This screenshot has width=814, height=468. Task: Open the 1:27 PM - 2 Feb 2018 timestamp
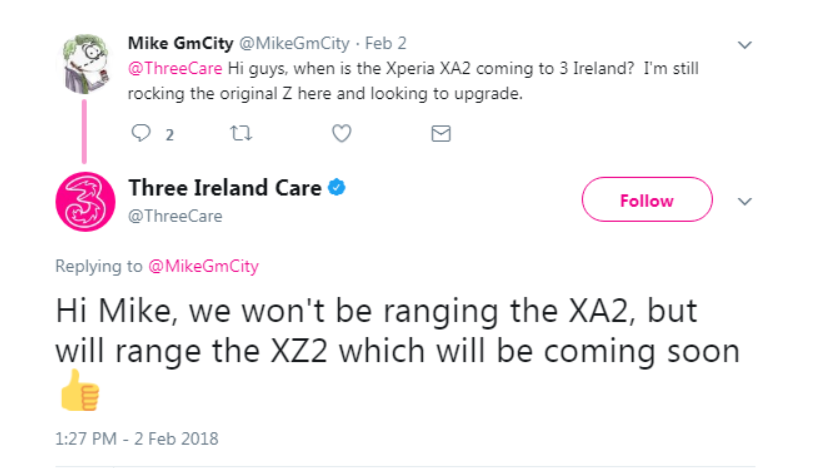point(136,438)
